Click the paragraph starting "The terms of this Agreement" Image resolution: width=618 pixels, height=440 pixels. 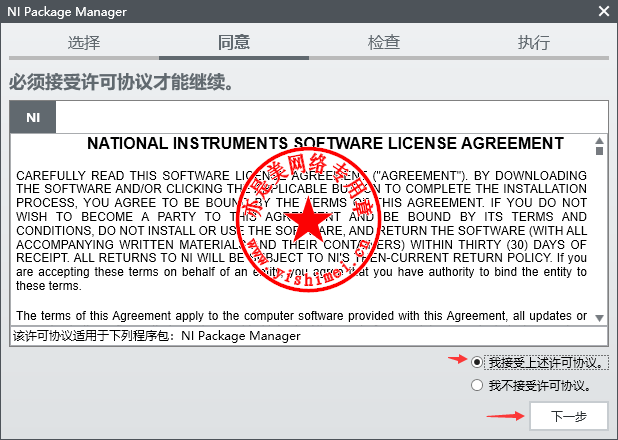point(302,316)
